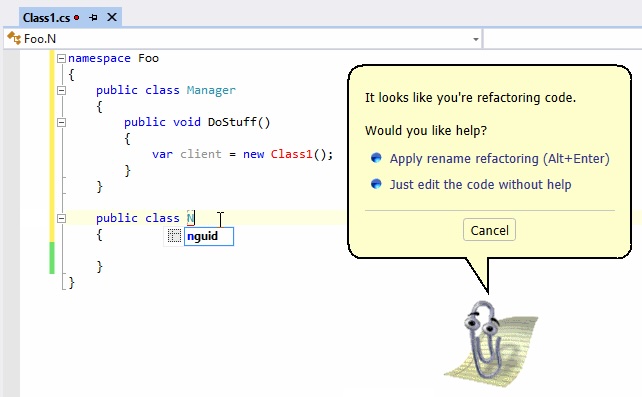The height and width of the screenshot is (397, 642).
Task: Select nguid in the IntelliSense list
Action: (x=209, y=237)
